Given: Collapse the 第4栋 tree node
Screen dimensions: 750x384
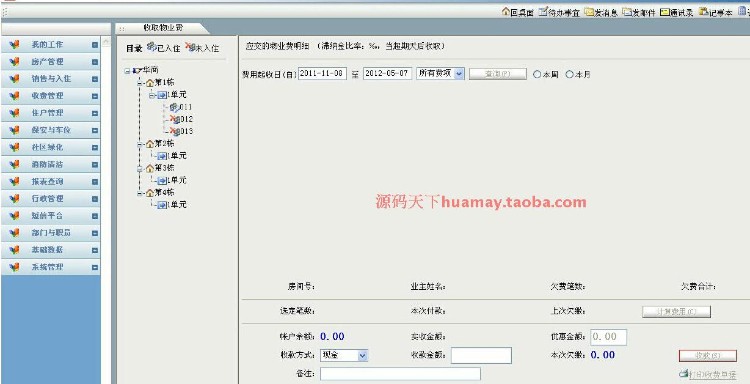Looking at the screenshot, I should [x=140, y=193].
